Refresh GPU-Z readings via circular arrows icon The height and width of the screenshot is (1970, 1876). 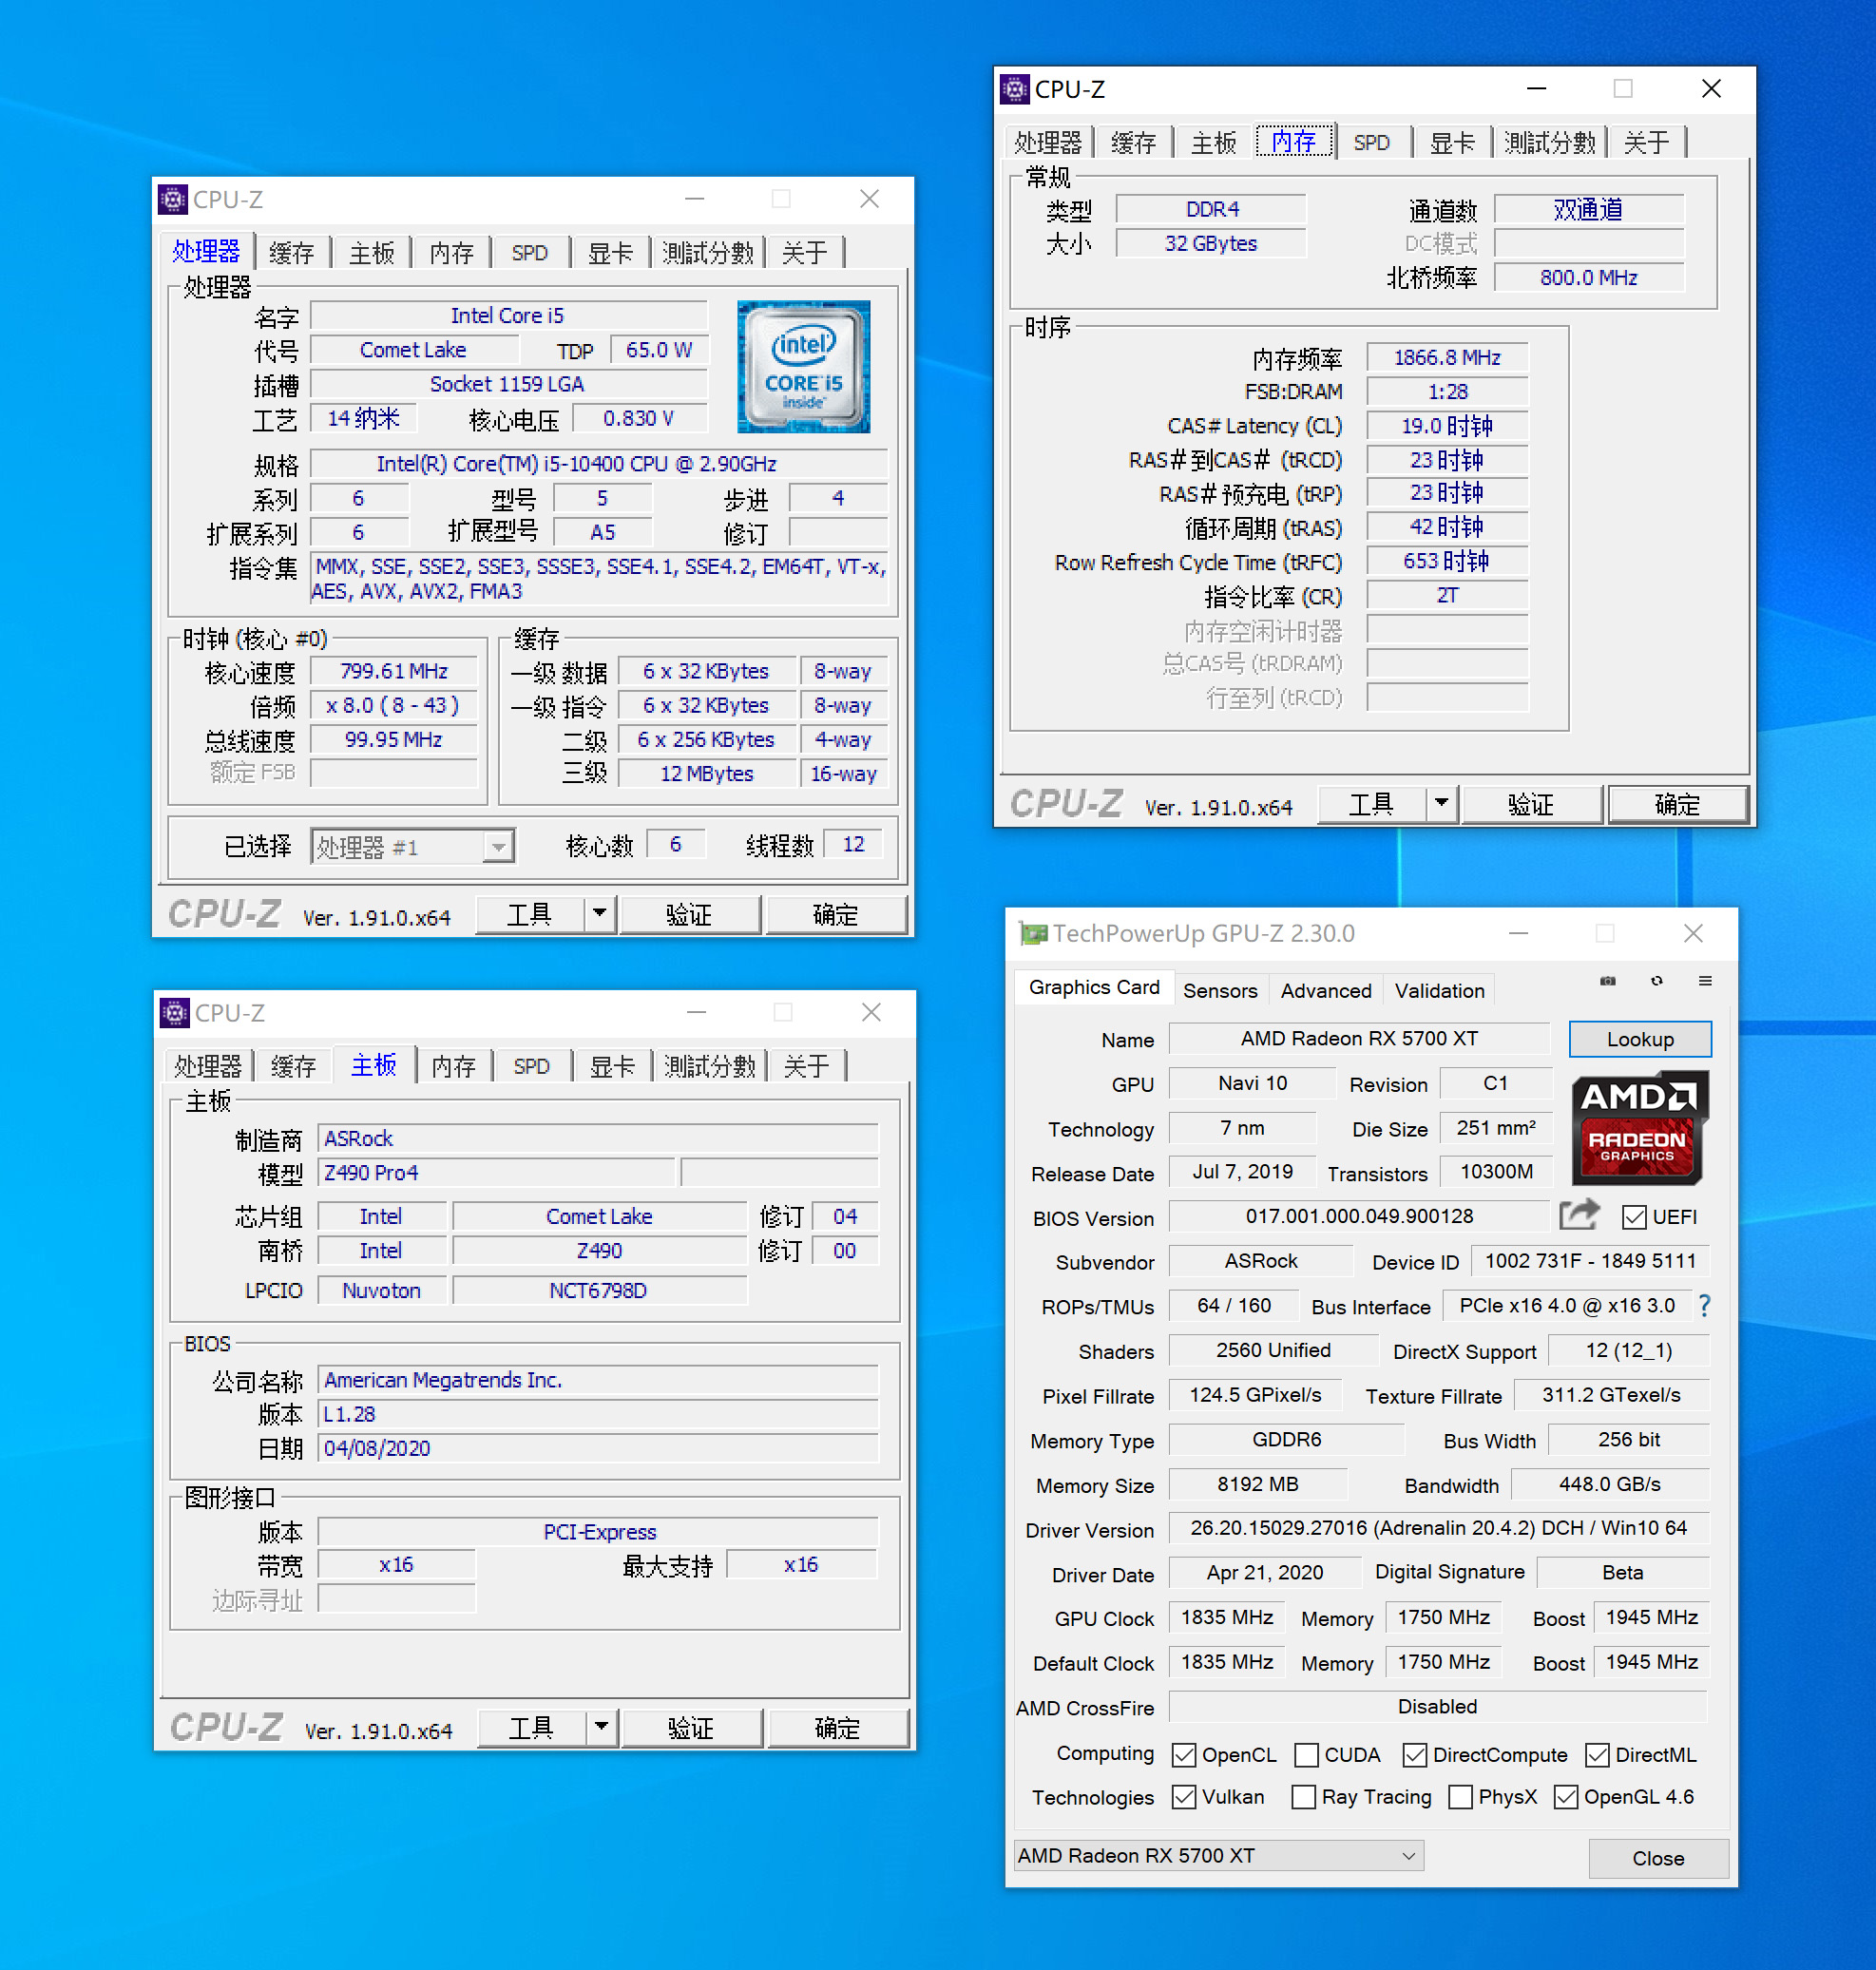[x=1657, y=981]
